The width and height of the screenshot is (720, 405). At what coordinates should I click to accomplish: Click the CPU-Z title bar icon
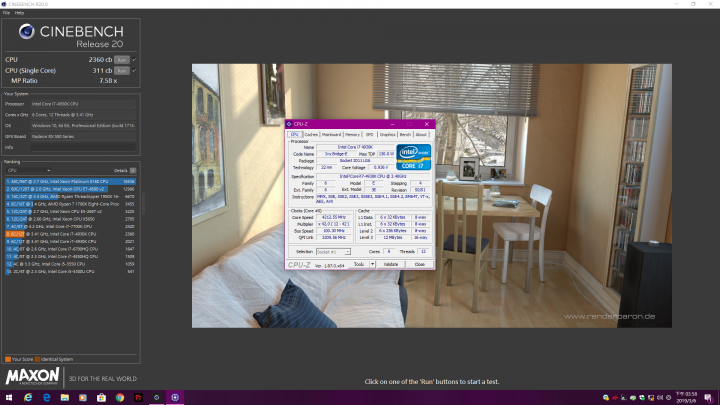289,124
